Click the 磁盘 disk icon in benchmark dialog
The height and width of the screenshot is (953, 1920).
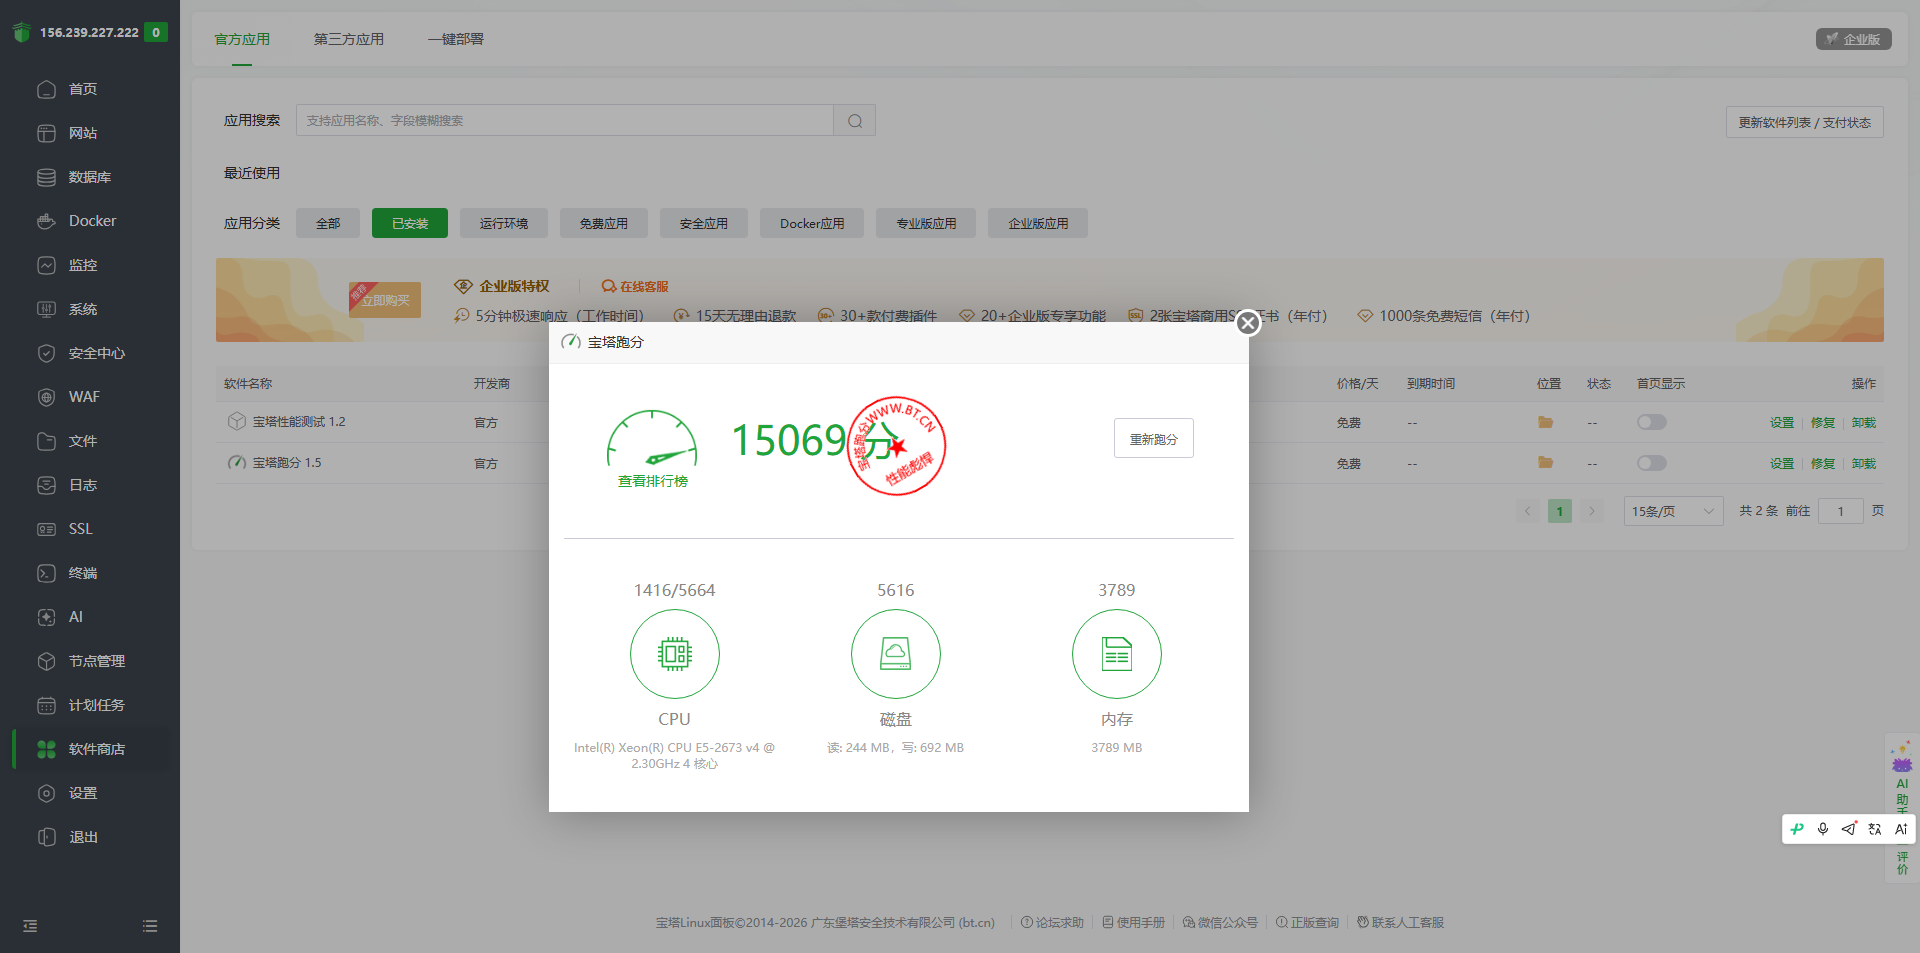point(896,654)
